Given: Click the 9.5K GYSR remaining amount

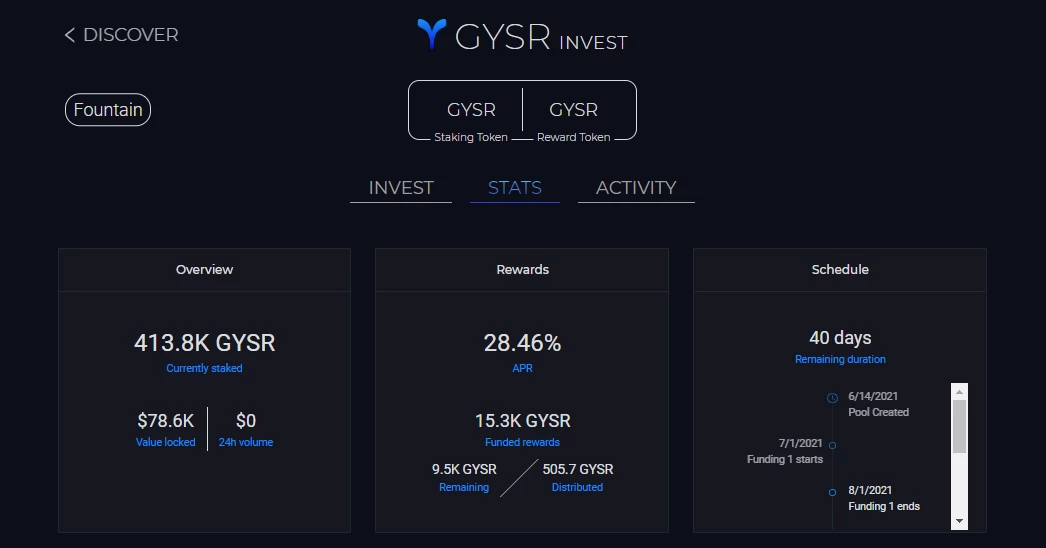Looking at the screenshot, I should [x=464, y=469].
